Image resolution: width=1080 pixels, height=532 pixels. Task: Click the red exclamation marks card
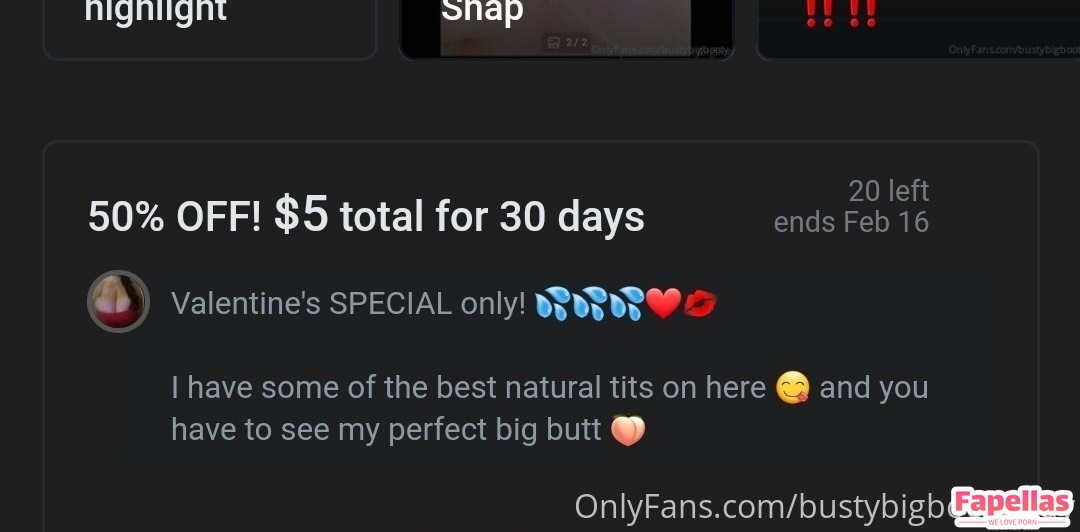tap(917, 29)
